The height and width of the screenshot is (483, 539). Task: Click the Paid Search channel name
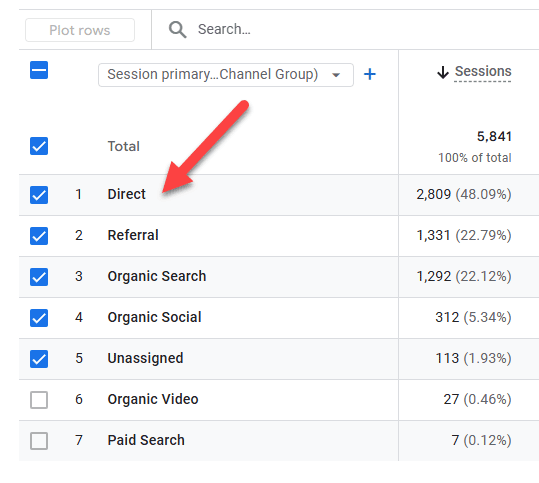(146, 440)
